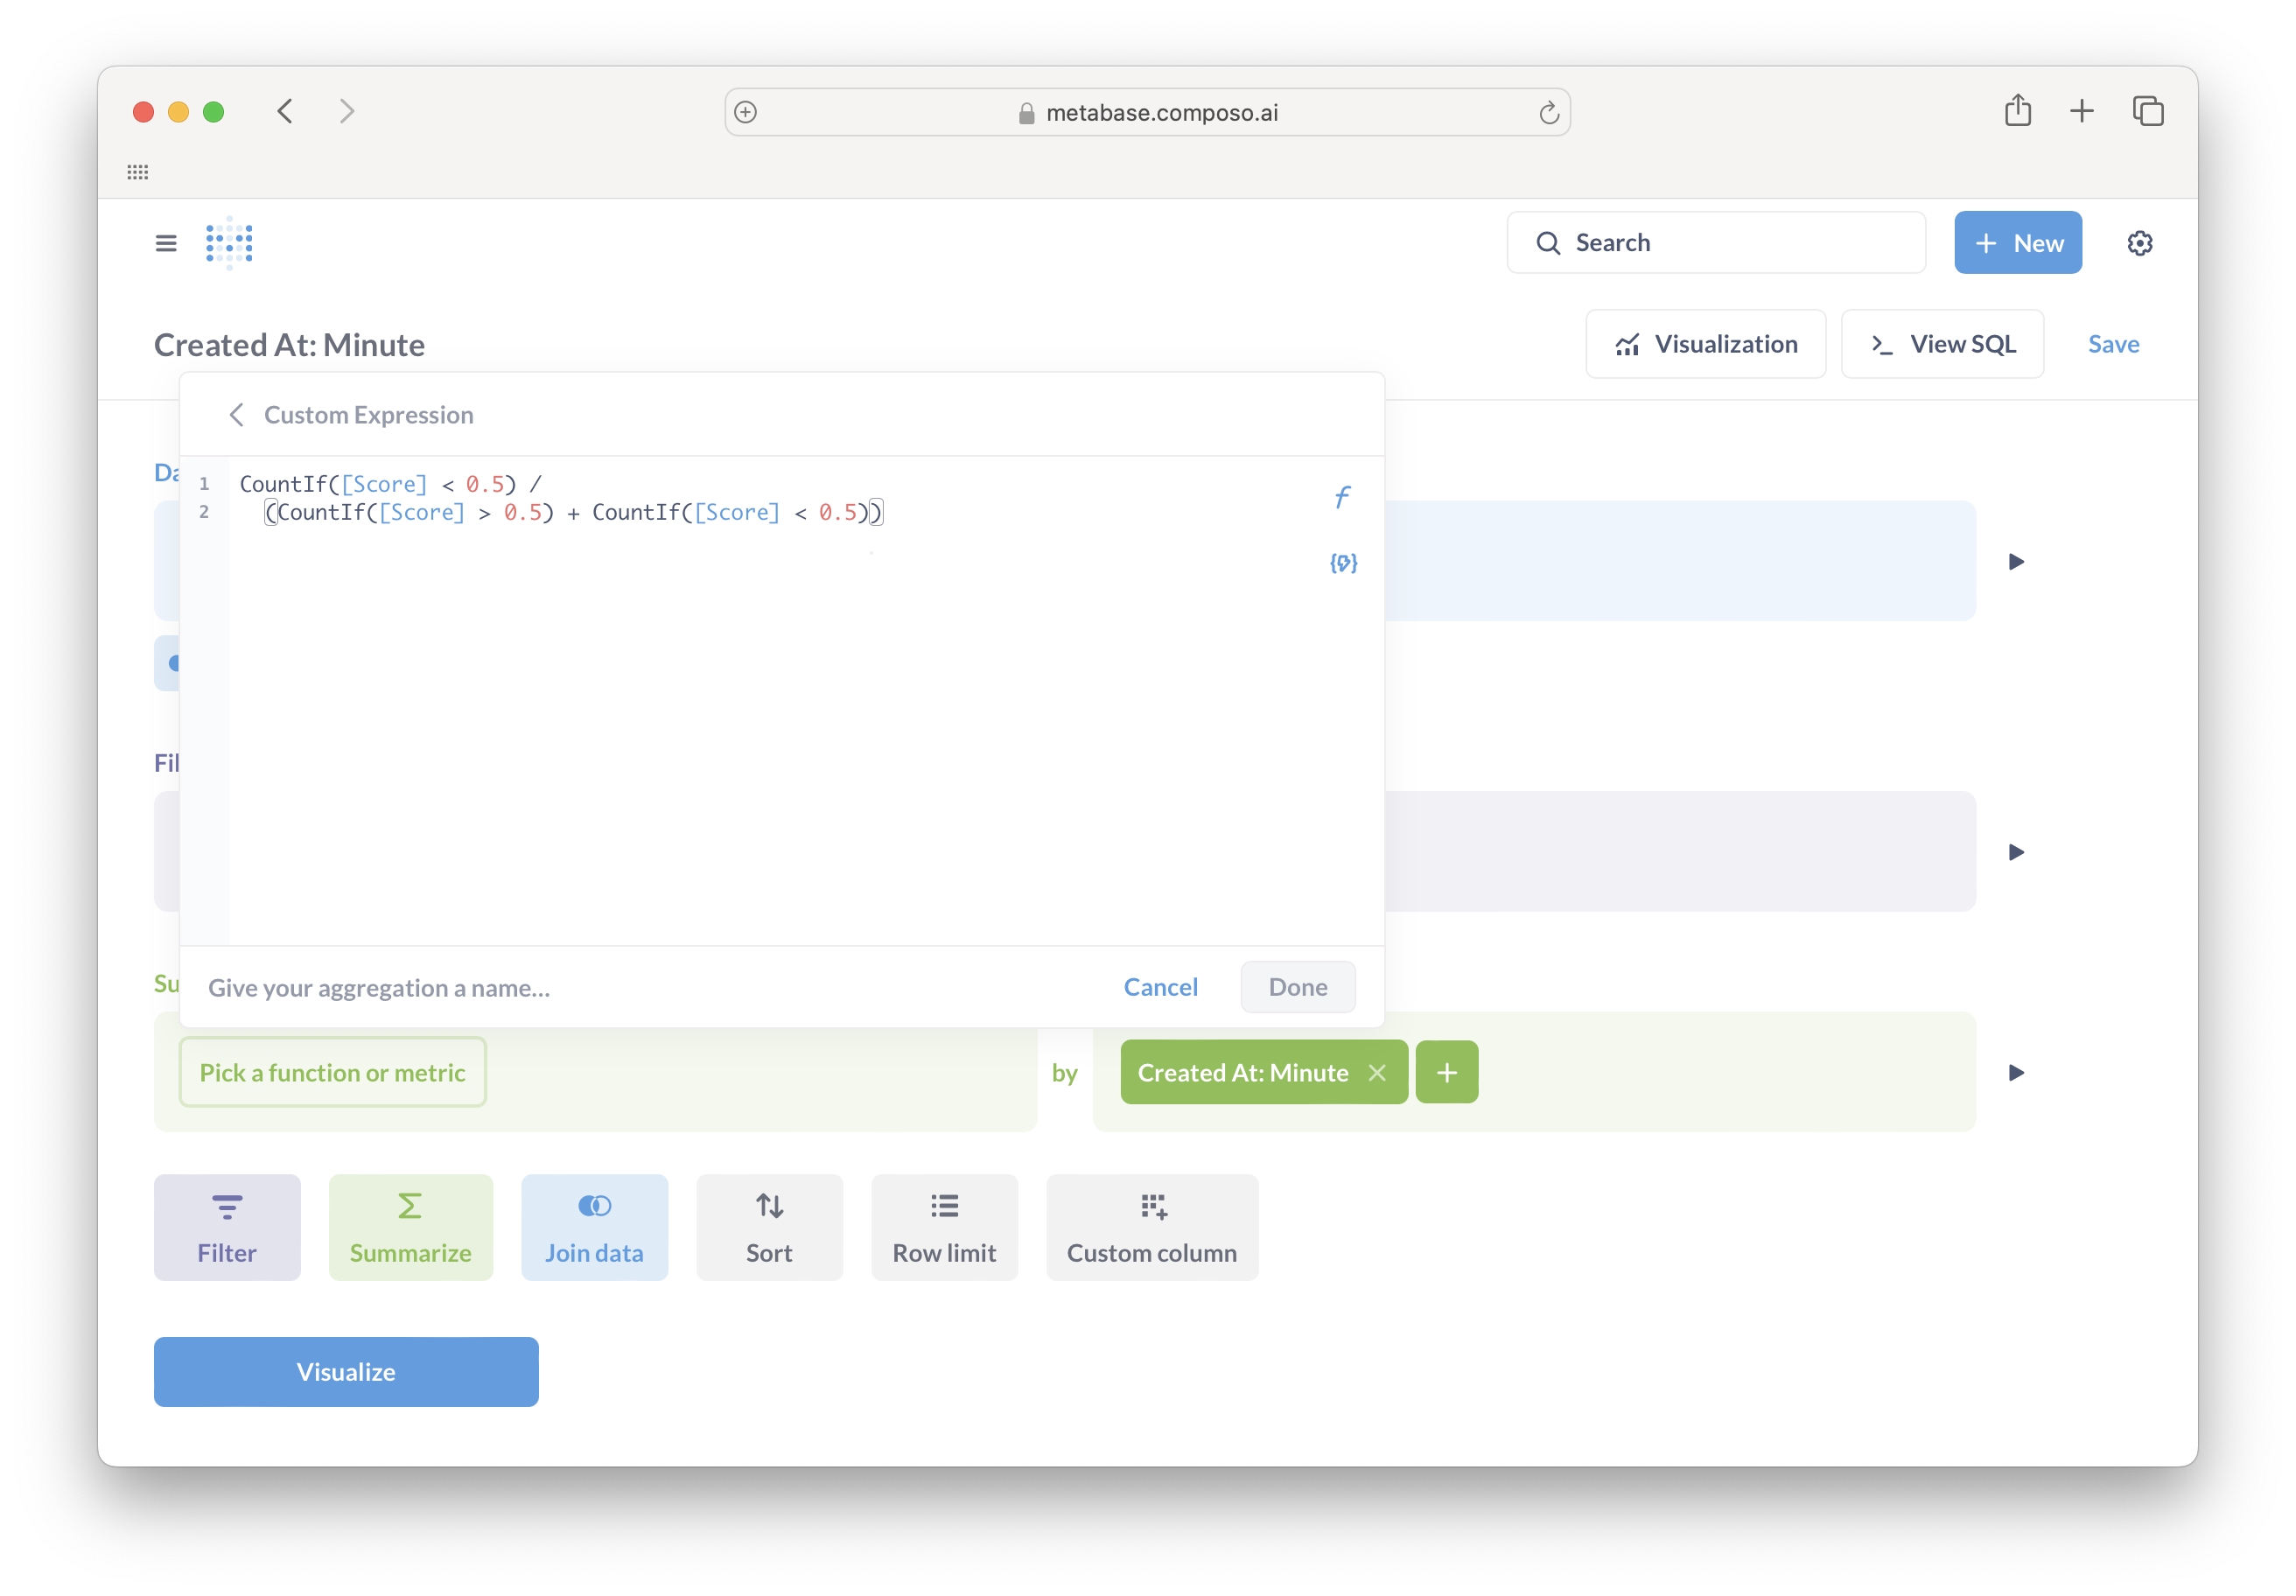Confirm the expression with Done
The width and height of the screenshot is (2296, 1596).
1297,987
